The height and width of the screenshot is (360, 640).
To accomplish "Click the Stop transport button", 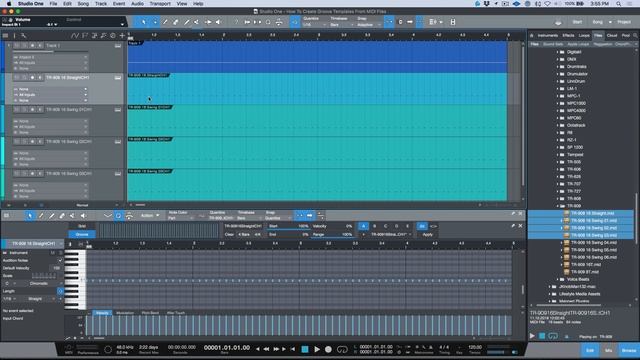I will pos(304,349).
